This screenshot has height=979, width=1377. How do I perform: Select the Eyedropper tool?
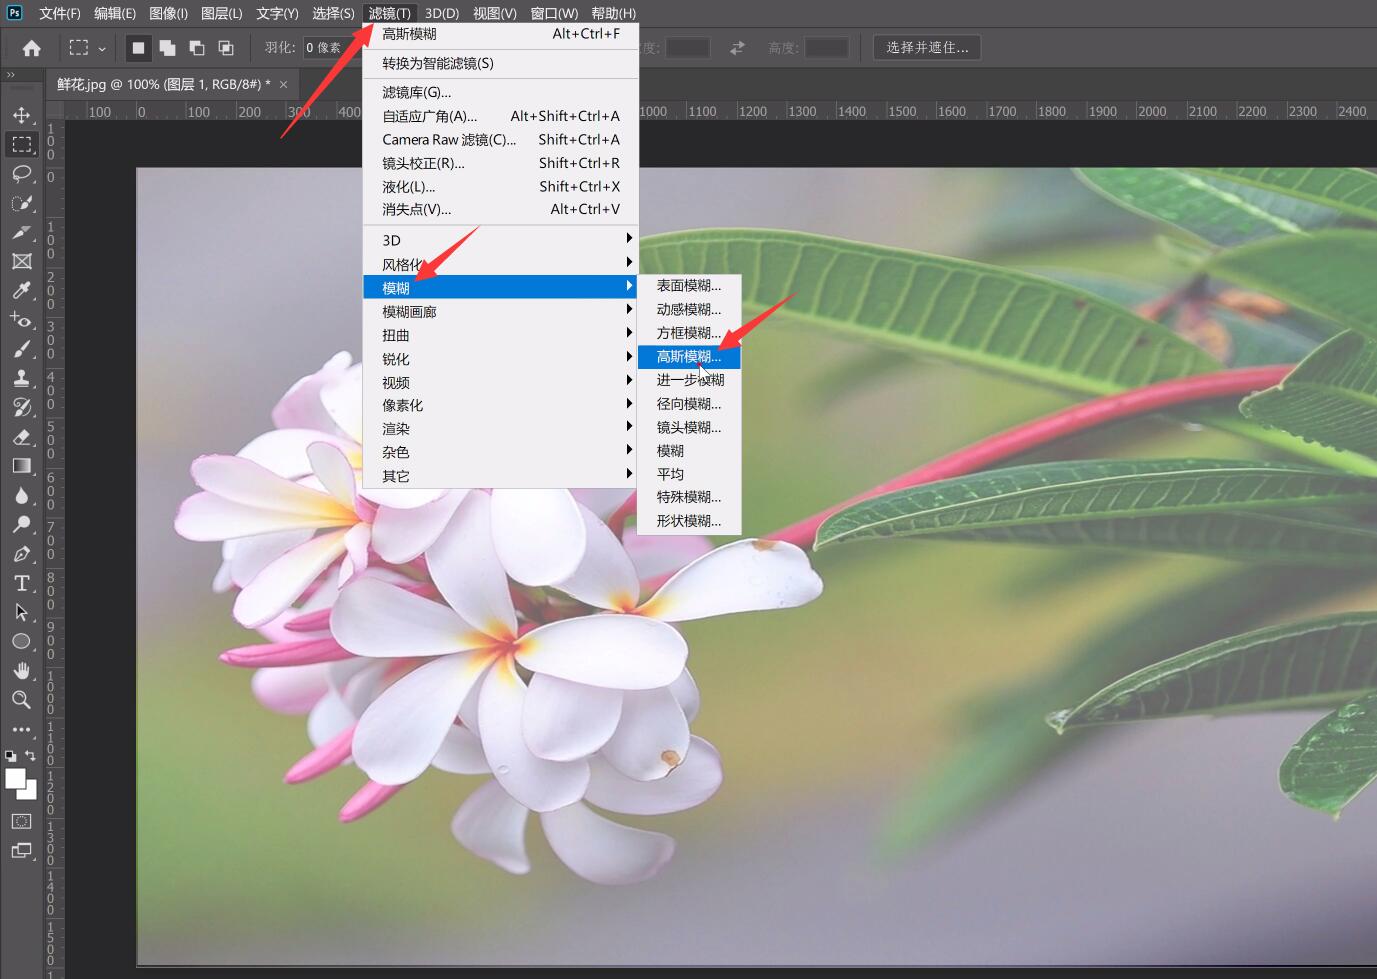(x=21, y=290)
